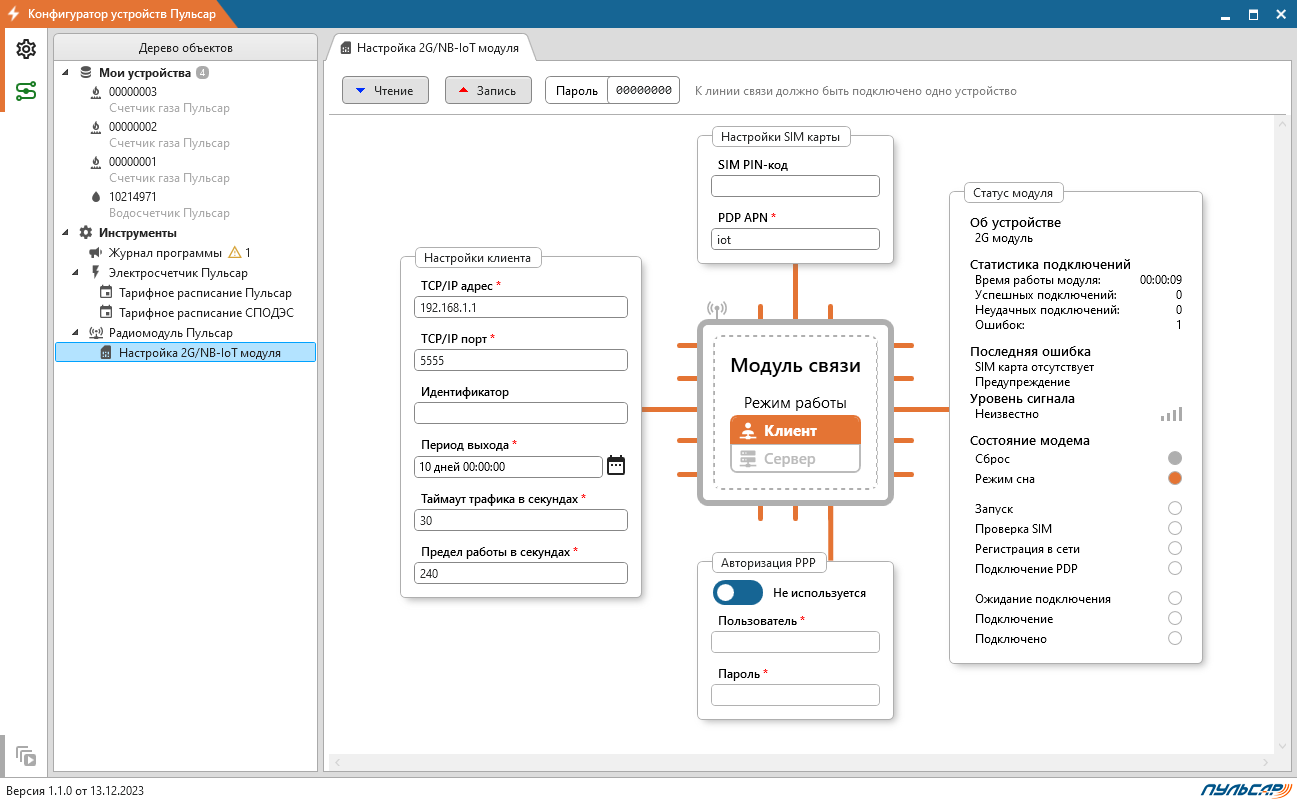Click the Регистрация в сети state indicator
Viewport: 1297px width, 803px height.
click(1175, 549)
